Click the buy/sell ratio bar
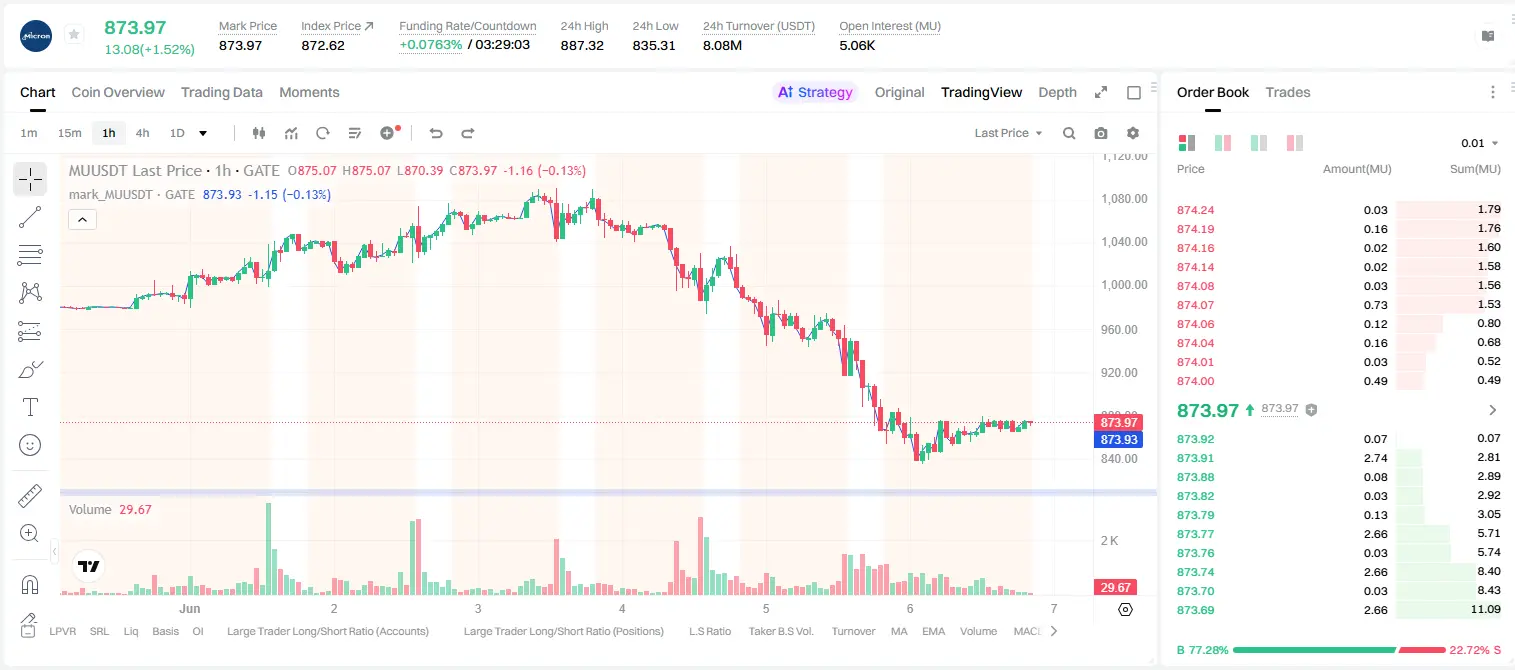Screen dimensions: 1515x670 1340,650
